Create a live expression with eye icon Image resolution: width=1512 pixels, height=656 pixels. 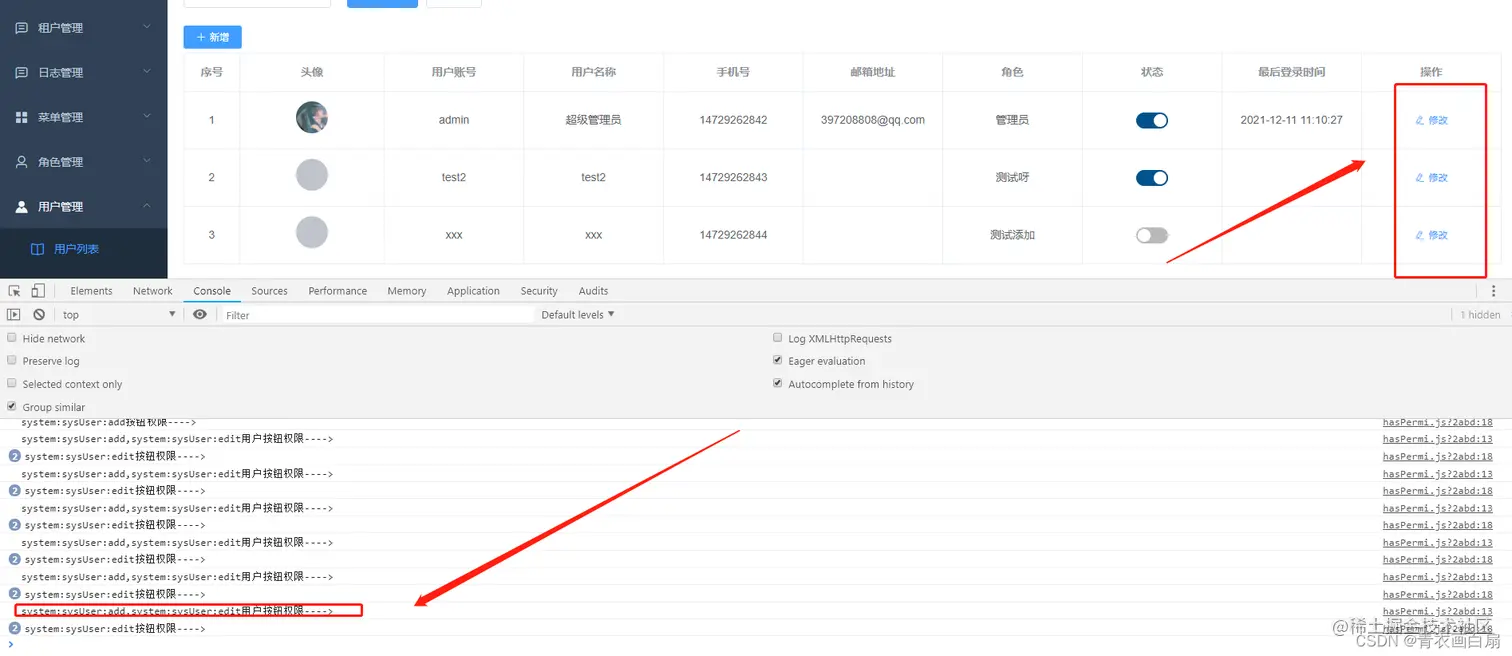coord(200,315)
